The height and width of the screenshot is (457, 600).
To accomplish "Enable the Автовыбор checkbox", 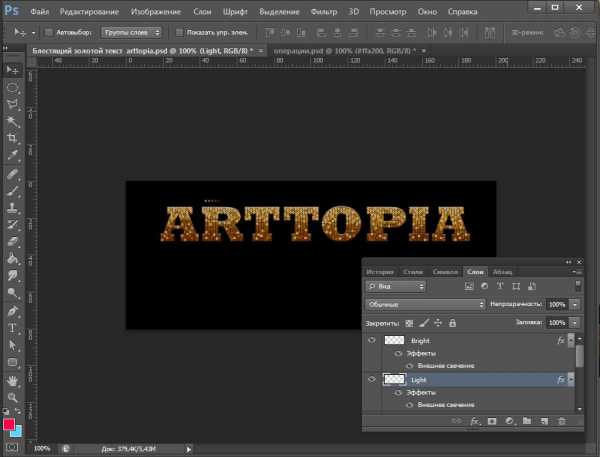I will [x=49, y=33].
